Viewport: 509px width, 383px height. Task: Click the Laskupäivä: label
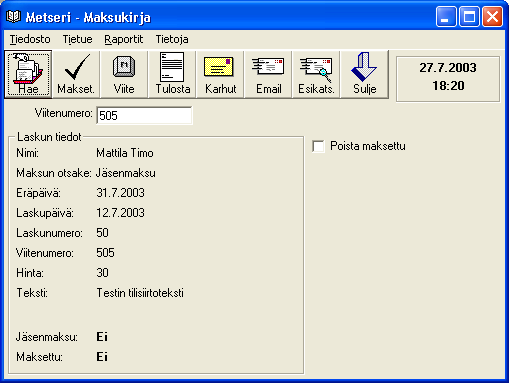tap(45, 213)
